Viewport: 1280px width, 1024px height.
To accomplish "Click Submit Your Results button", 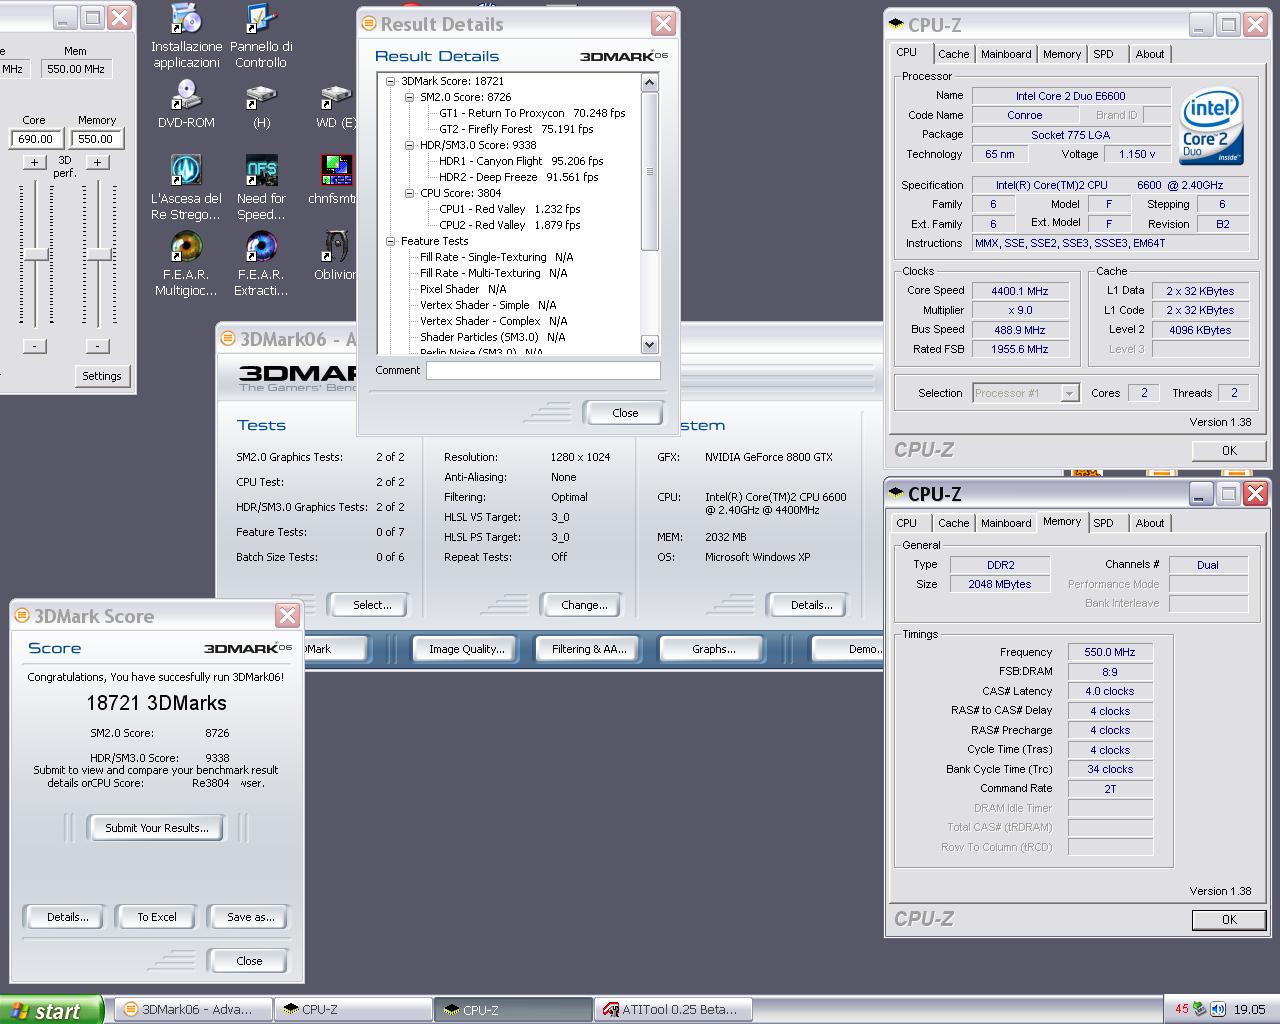I will (157, 828).
